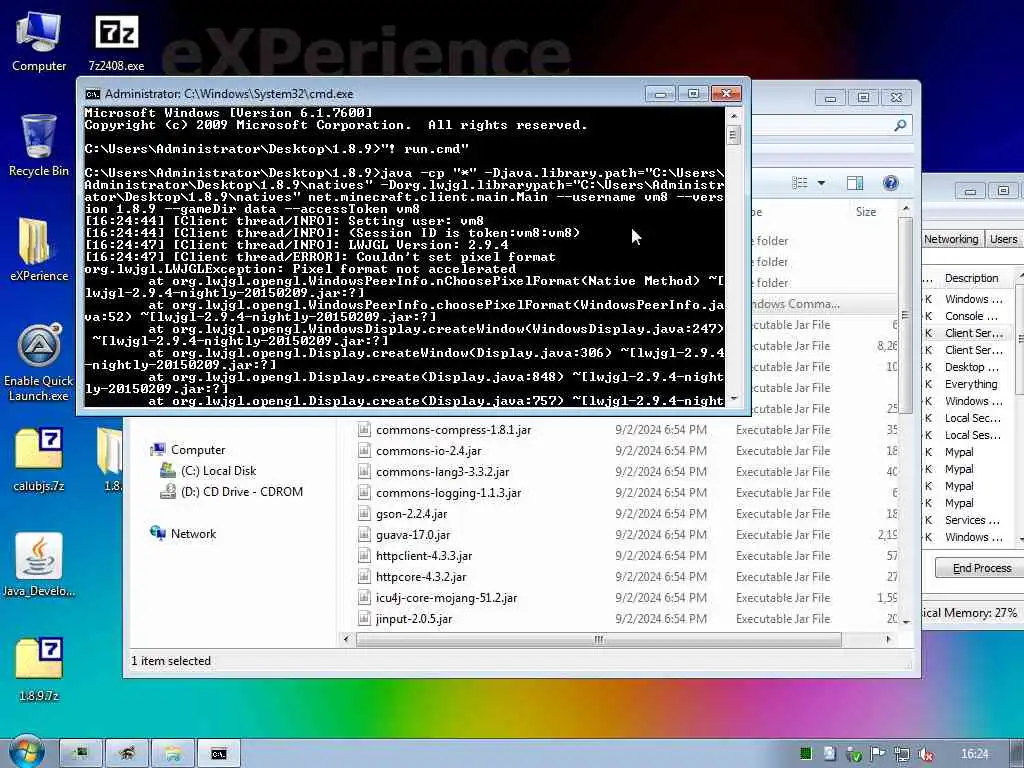
Task: Click clock showing 16:24 in taskbar
Action: [x=974, y=754]
